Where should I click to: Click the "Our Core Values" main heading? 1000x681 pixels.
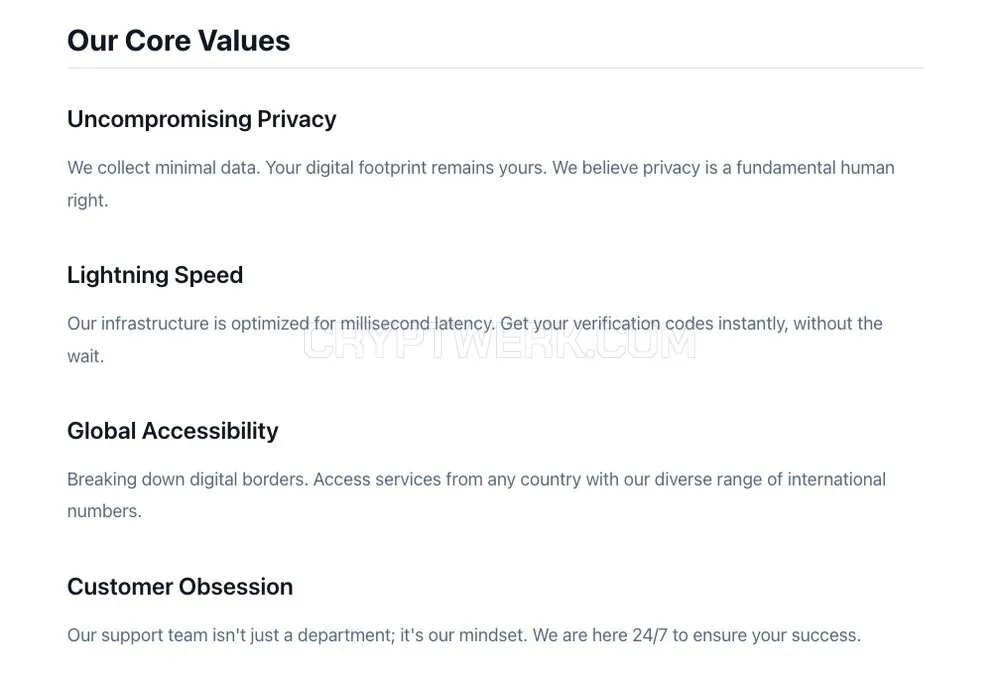(x=179, y=41)
